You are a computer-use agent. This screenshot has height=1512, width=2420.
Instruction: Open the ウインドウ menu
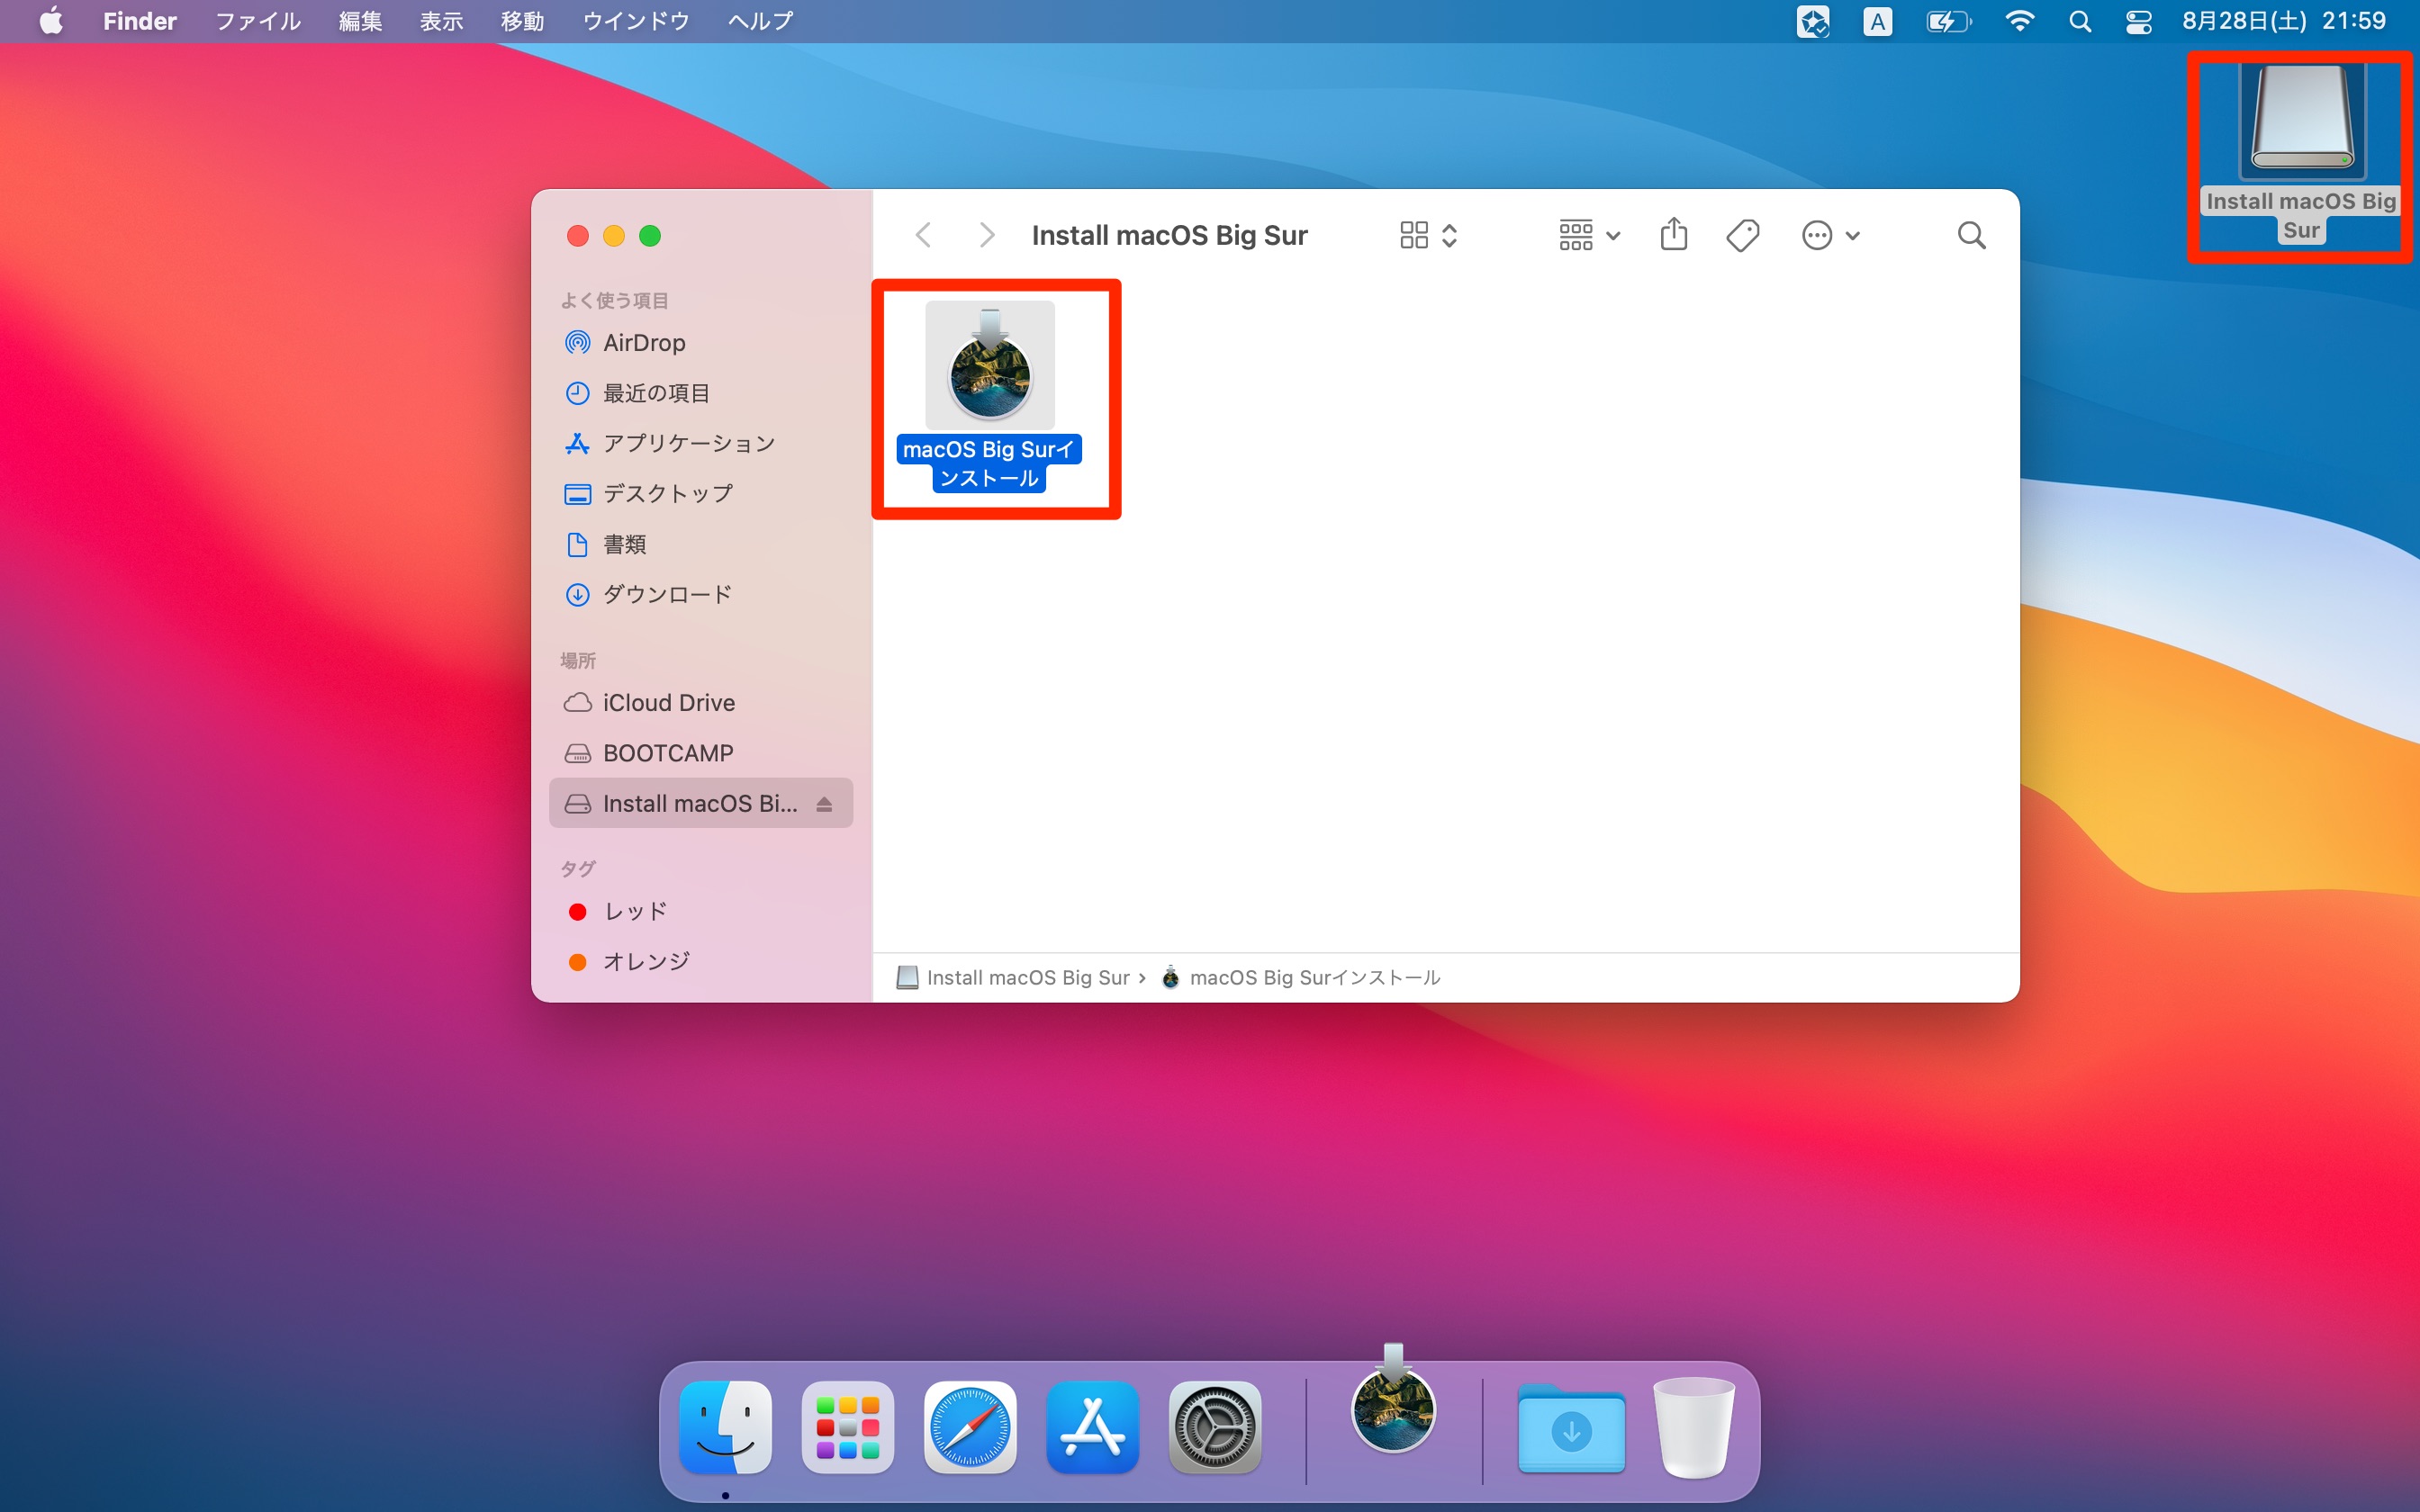[636, 21]
